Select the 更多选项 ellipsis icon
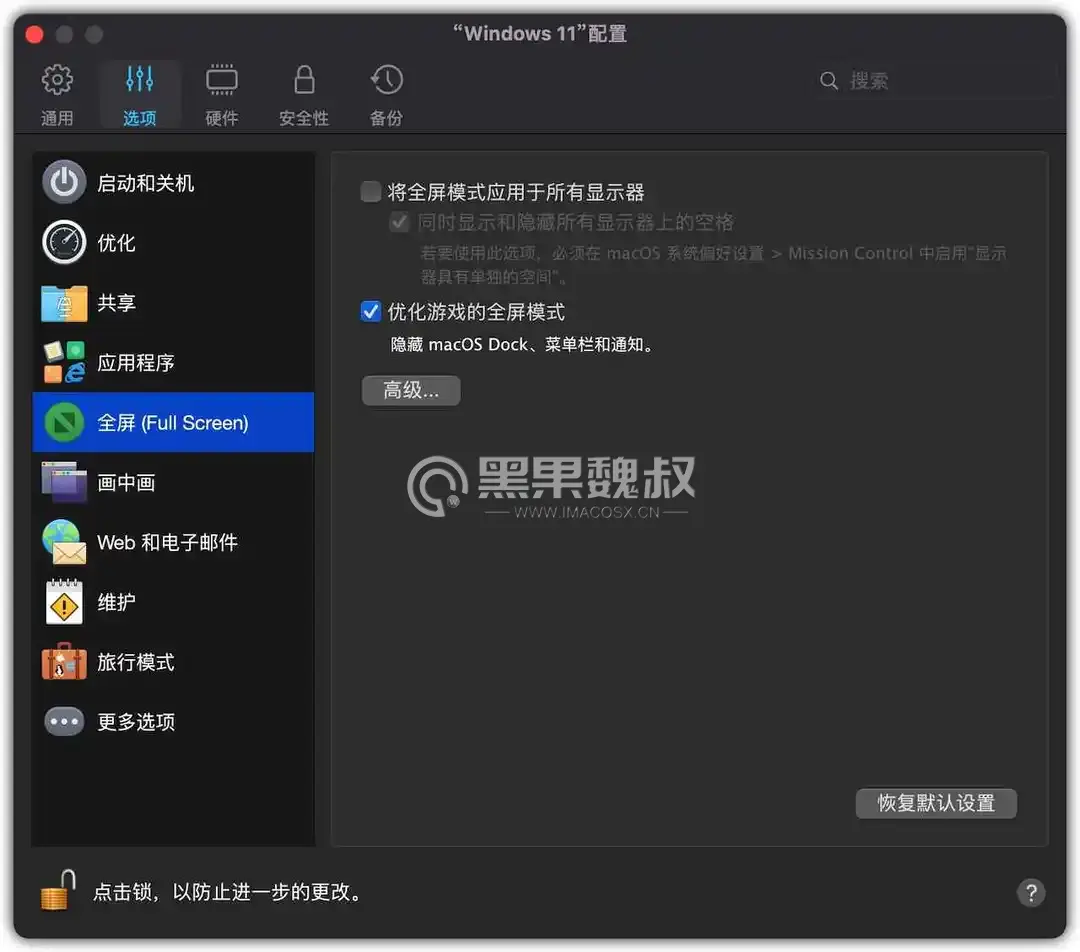The width and height of the screenshot is (1080, 952). 63,722
